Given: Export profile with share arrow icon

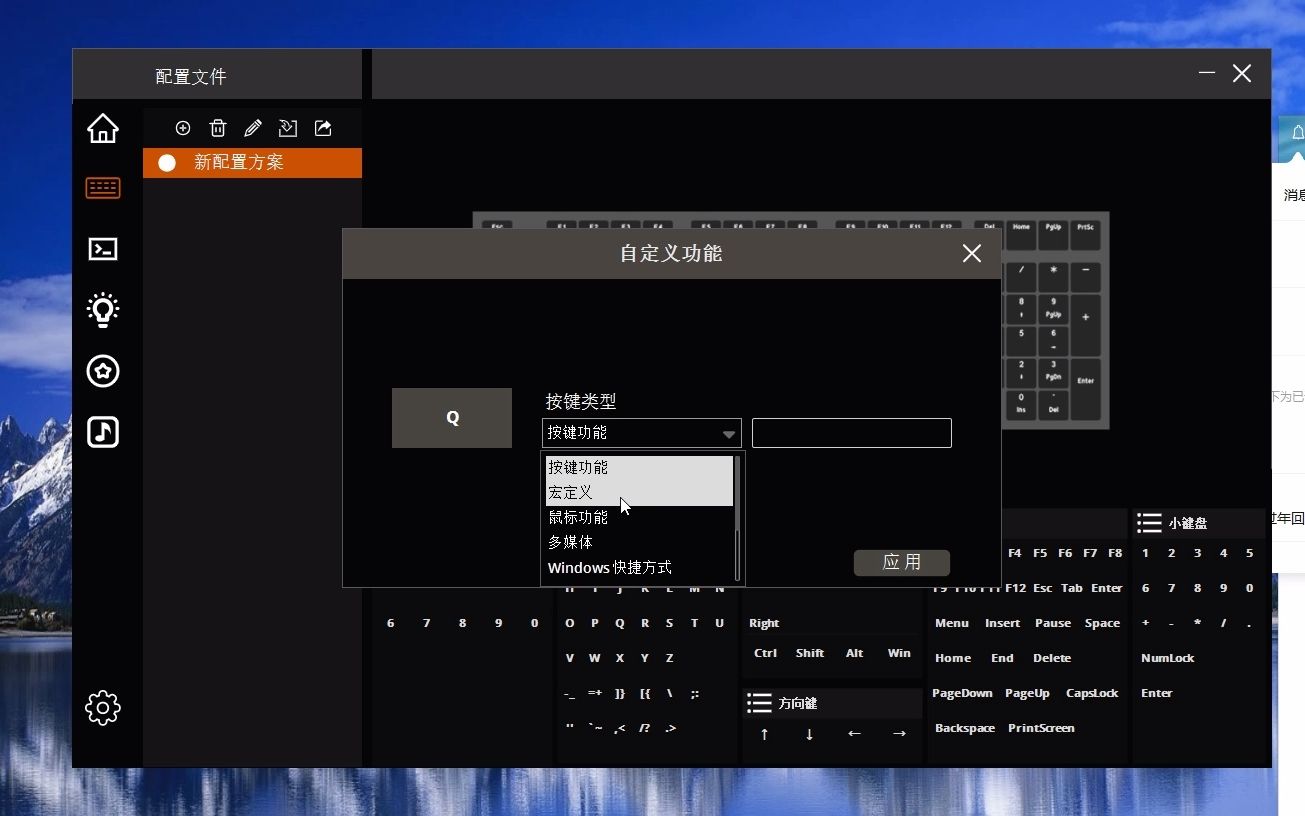Looking at the screenshot, I should pos(323,128).
